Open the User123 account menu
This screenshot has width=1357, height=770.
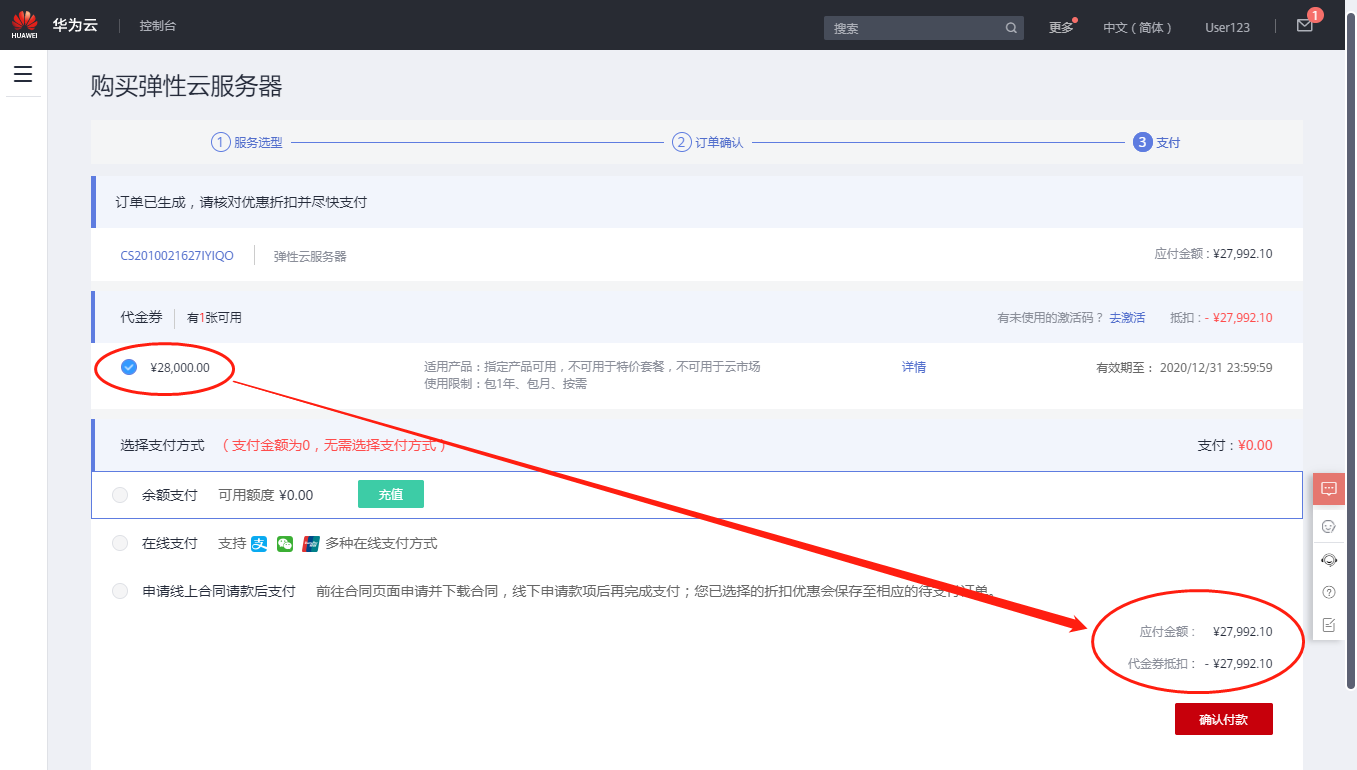coord(1227,28)
